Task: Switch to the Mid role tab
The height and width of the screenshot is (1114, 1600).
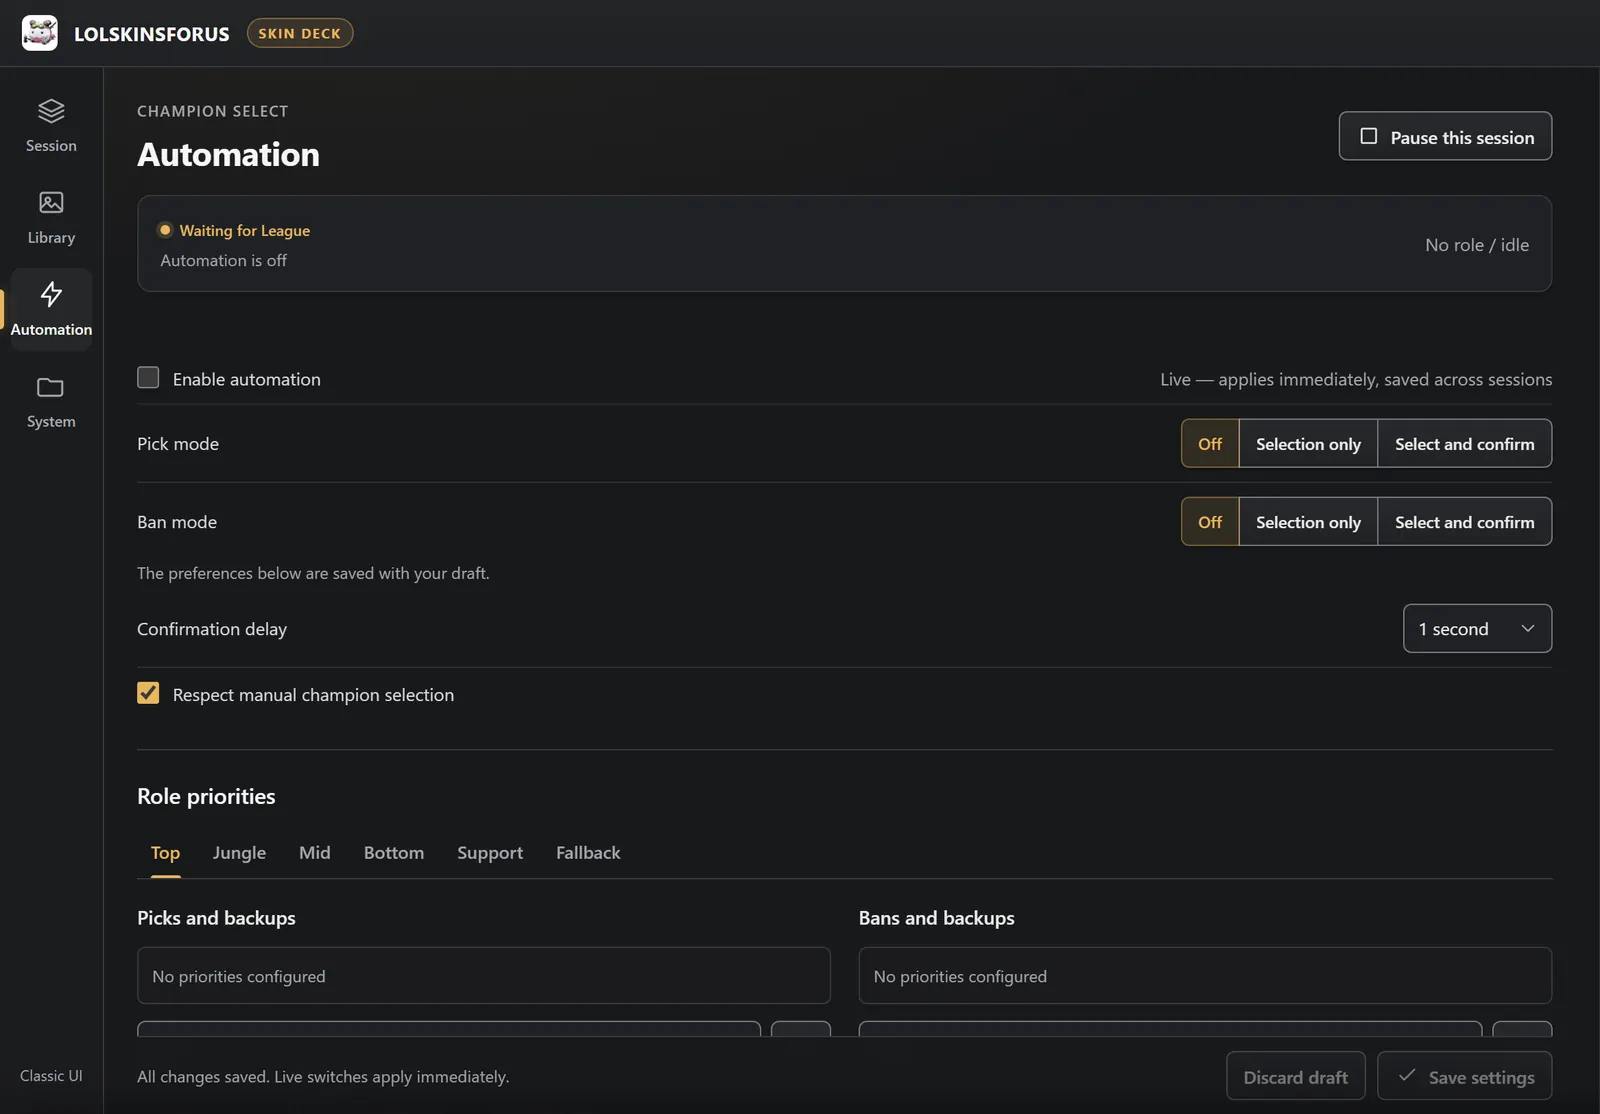Action: [x=314, y=853]
